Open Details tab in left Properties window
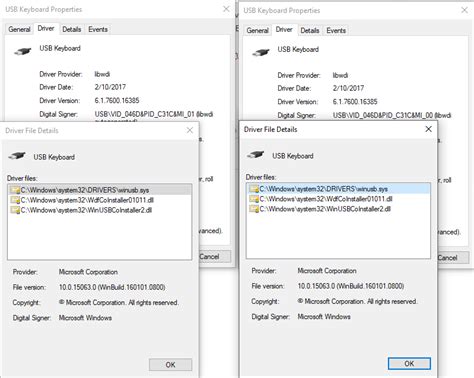Screen dimensions: 474x378 (72, 29)
